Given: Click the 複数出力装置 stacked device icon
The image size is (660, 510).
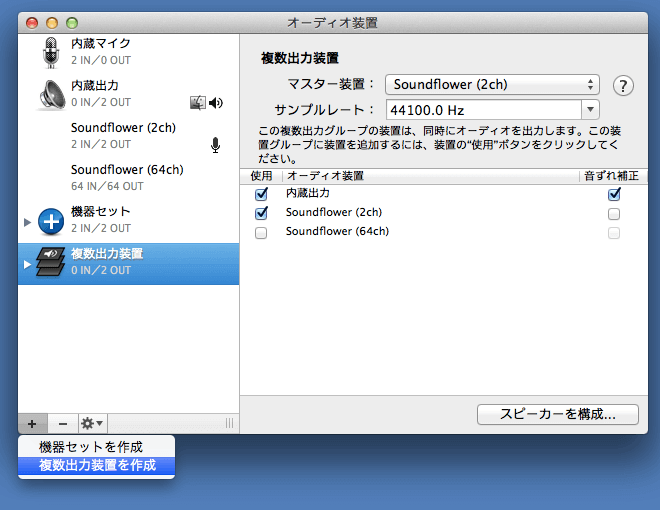Looking at the screenshot, I should [51, 263].
